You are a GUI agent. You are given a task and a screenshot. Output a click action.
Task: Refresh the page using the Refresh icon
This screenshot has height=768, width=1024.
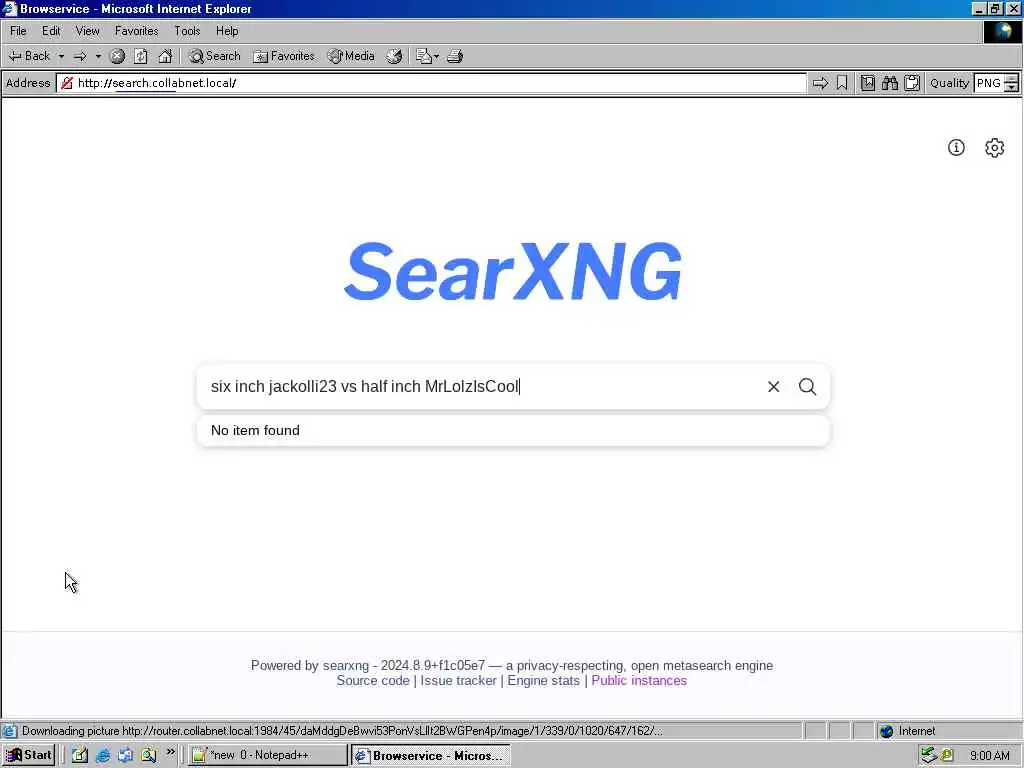tap(141, 56)
